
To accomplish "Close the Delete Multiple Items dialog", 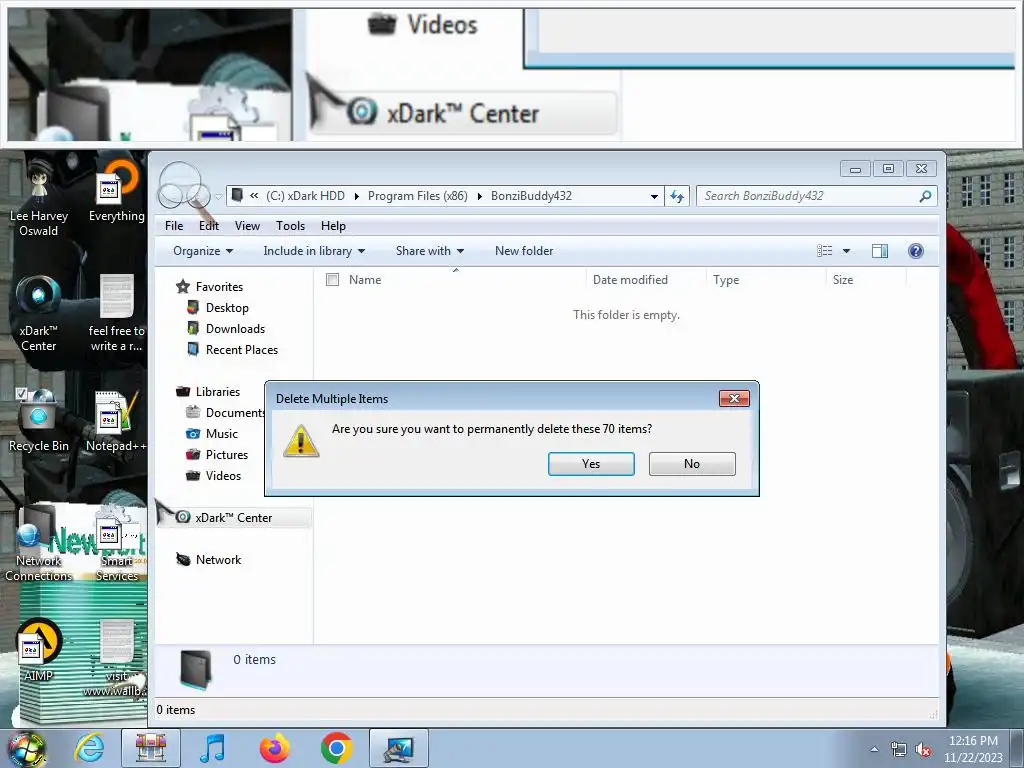I will coord(734,398).
